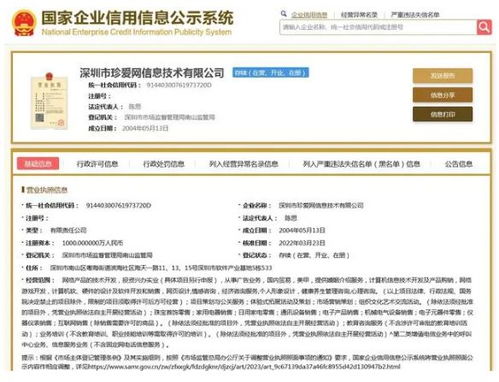The width and height of the screenshot is (499, 382).
Task: Click the 类型 value 有限责任公司
Action: tap(68, 230)
